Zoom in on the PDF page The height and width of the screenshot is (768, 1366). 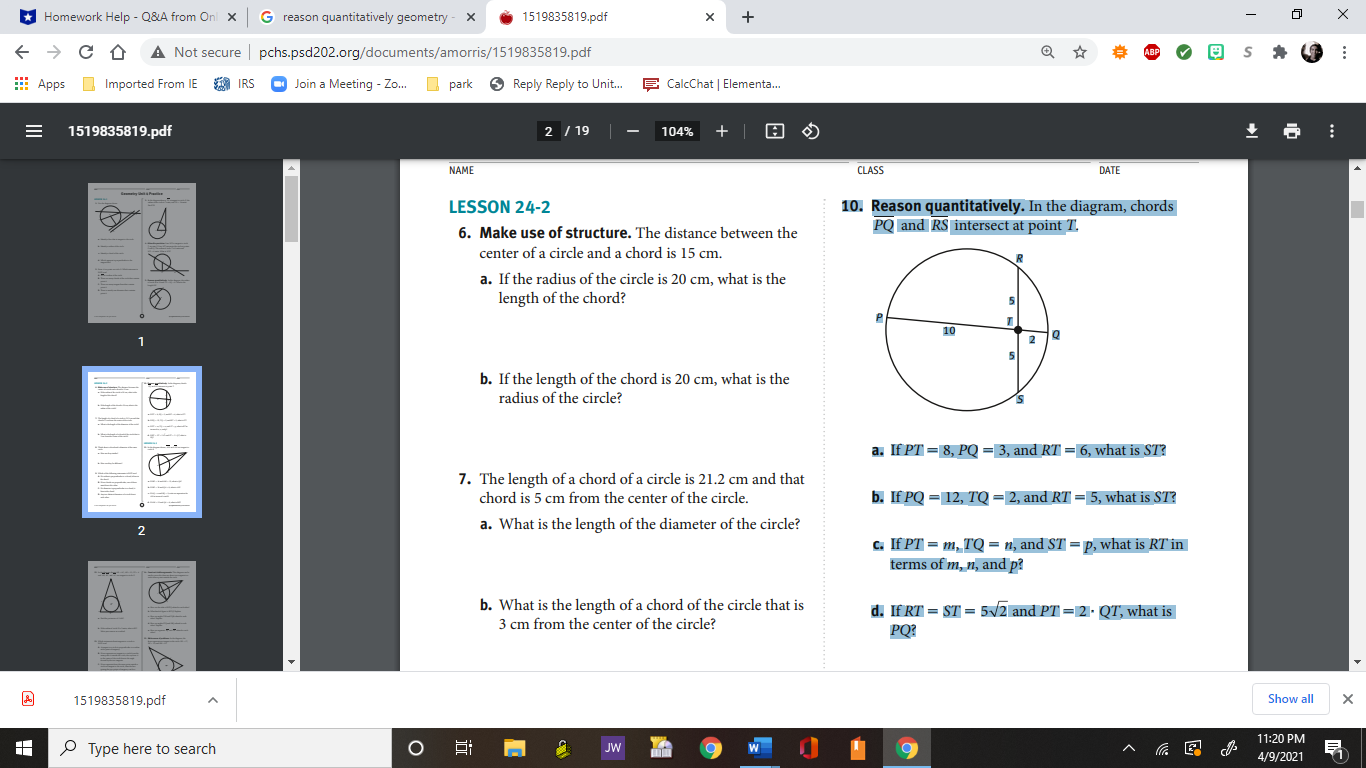[x=722, y=131]
